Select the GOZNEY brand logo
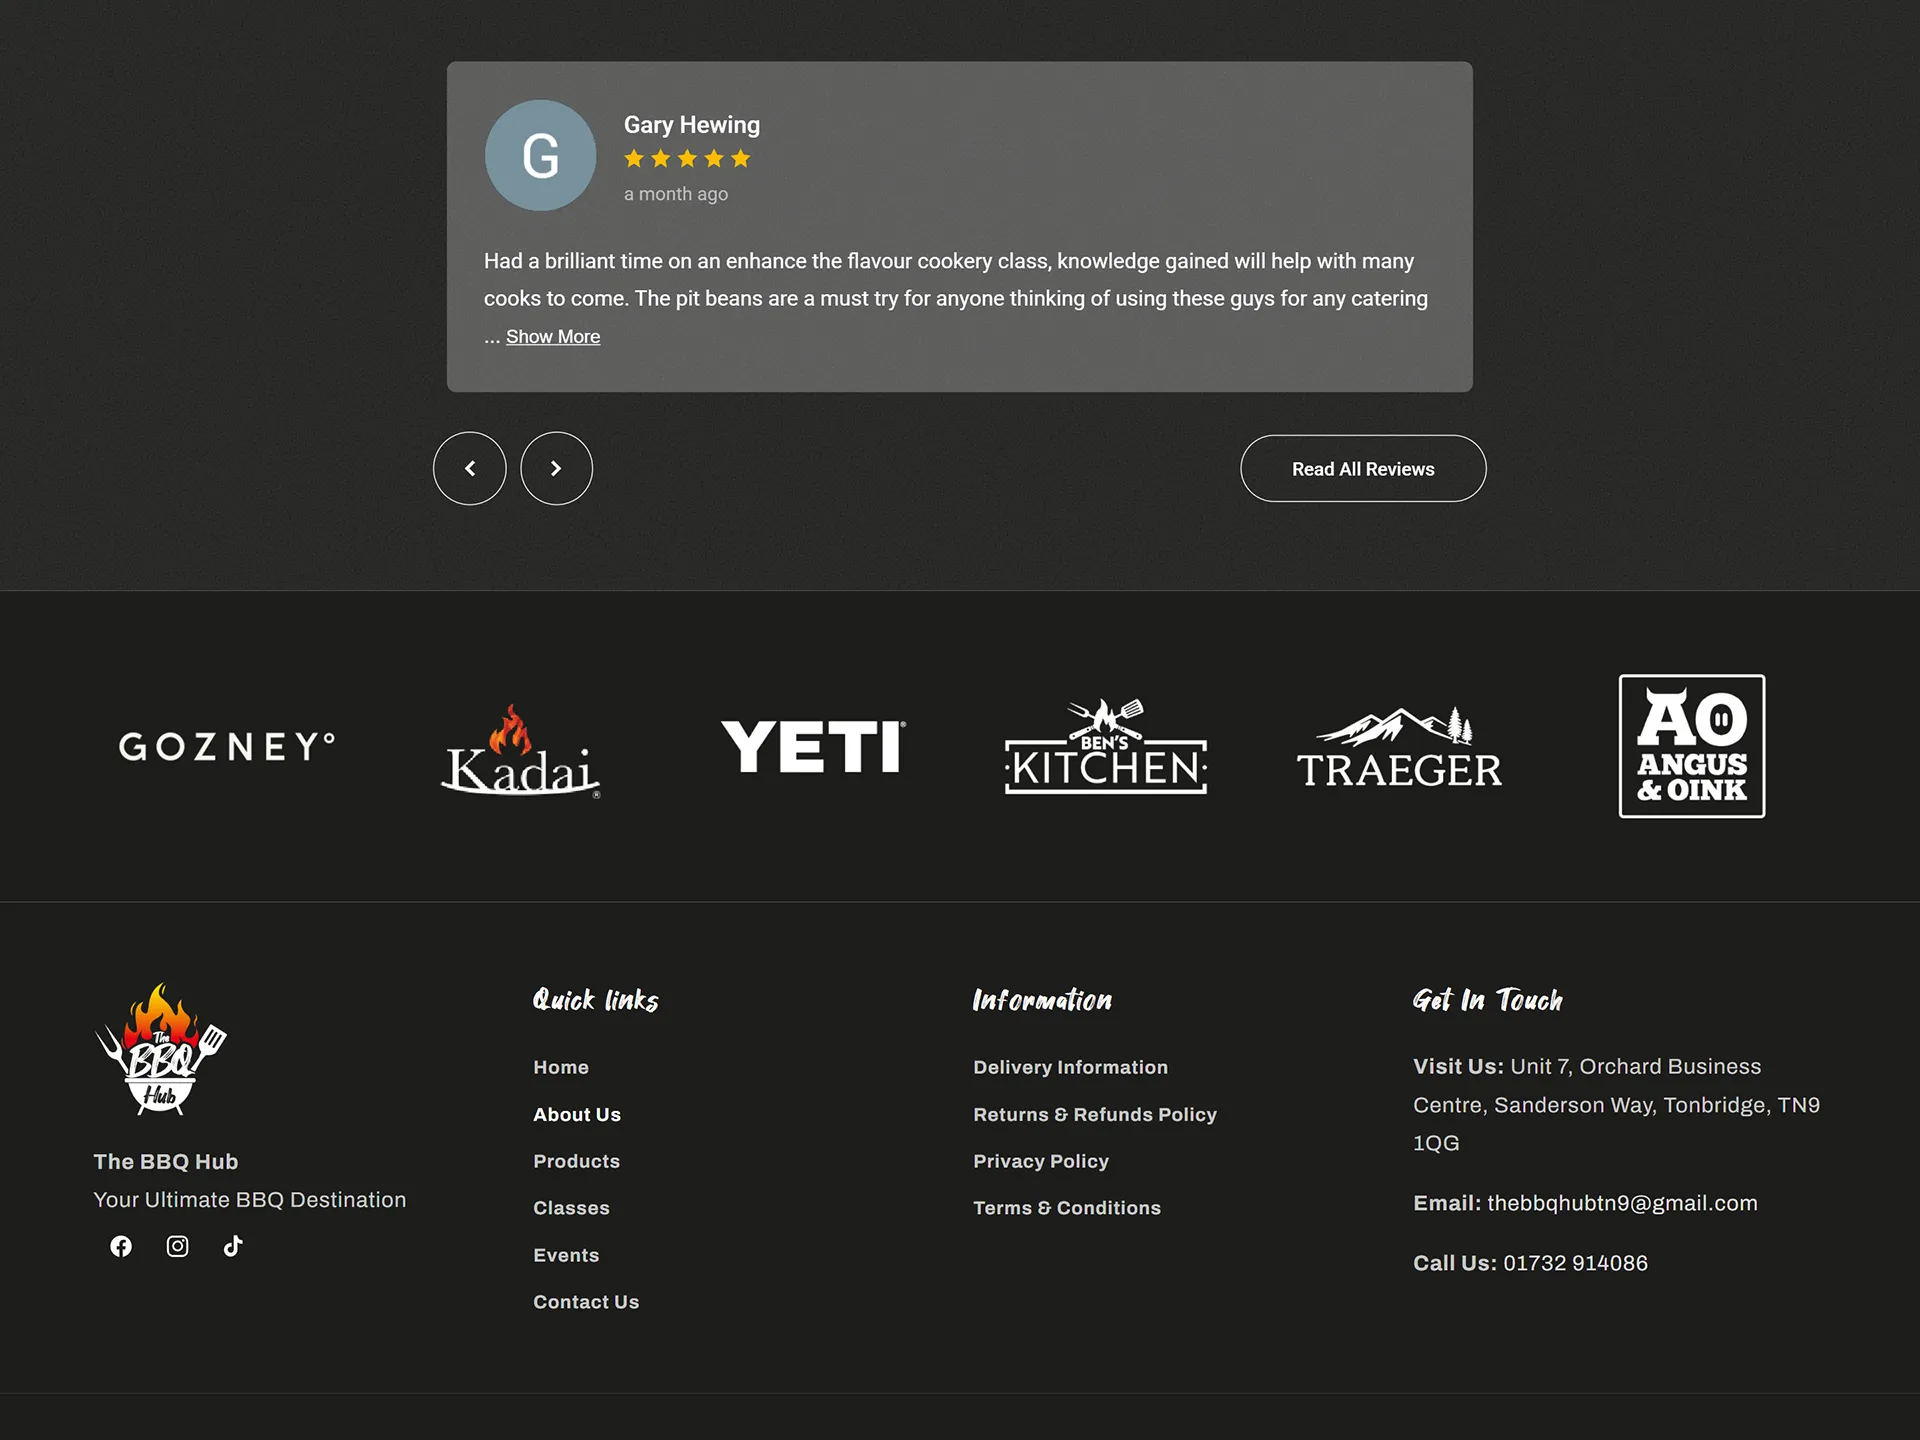1920x1440 pixels. 227,746
